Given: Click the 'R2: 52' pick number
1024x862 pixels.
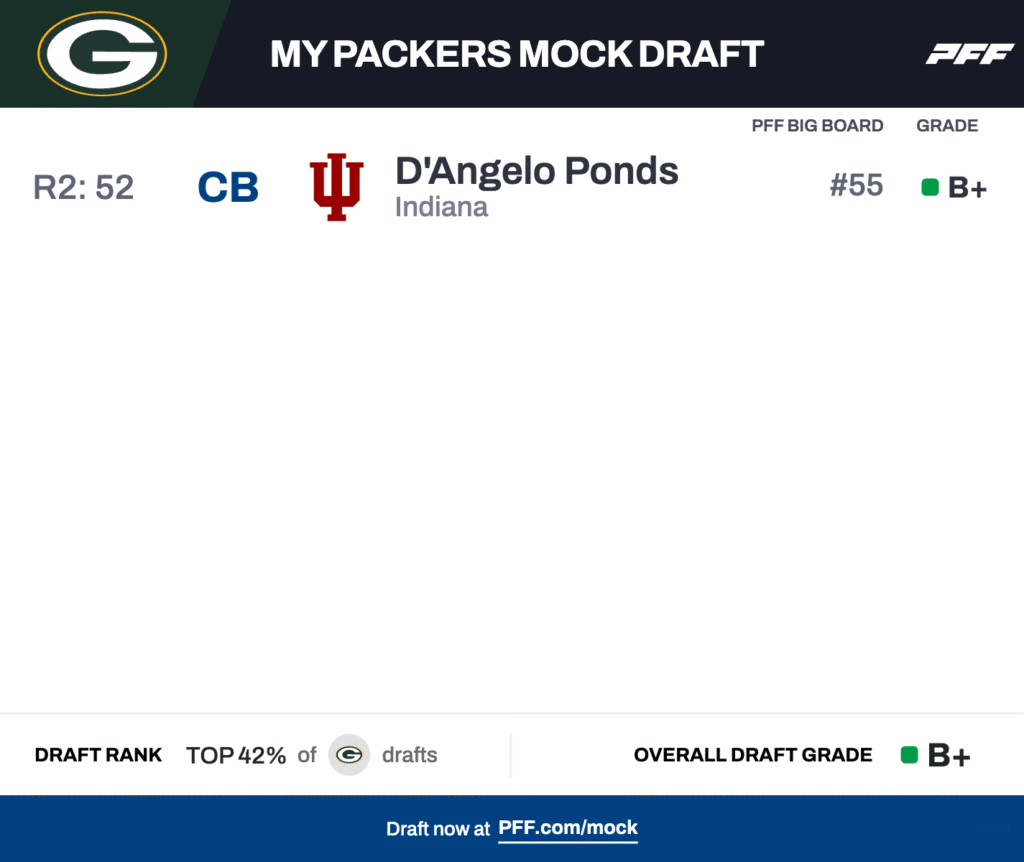Looking at the screenshot, I should (83, 187).
